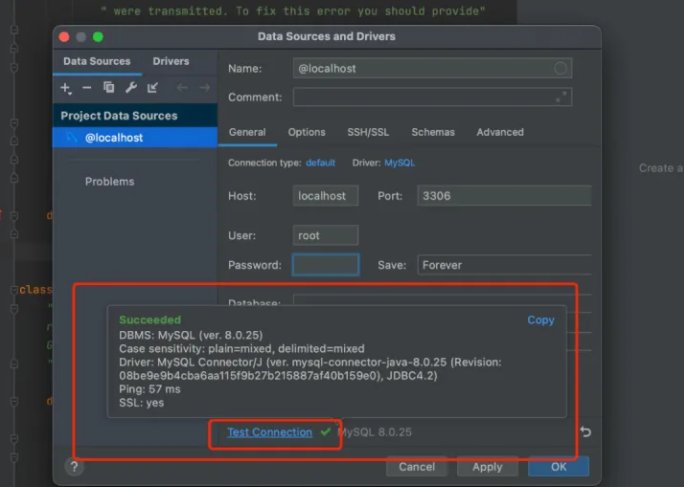
Task: Duplicate the selected data source
Action: (x=109, y=88)
